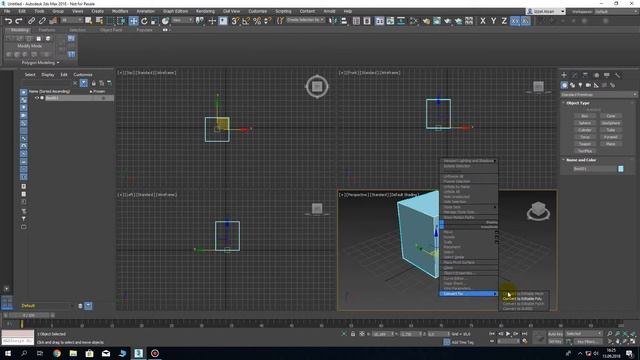Toggle visibility eye of Box001

(x=37, y=98)
